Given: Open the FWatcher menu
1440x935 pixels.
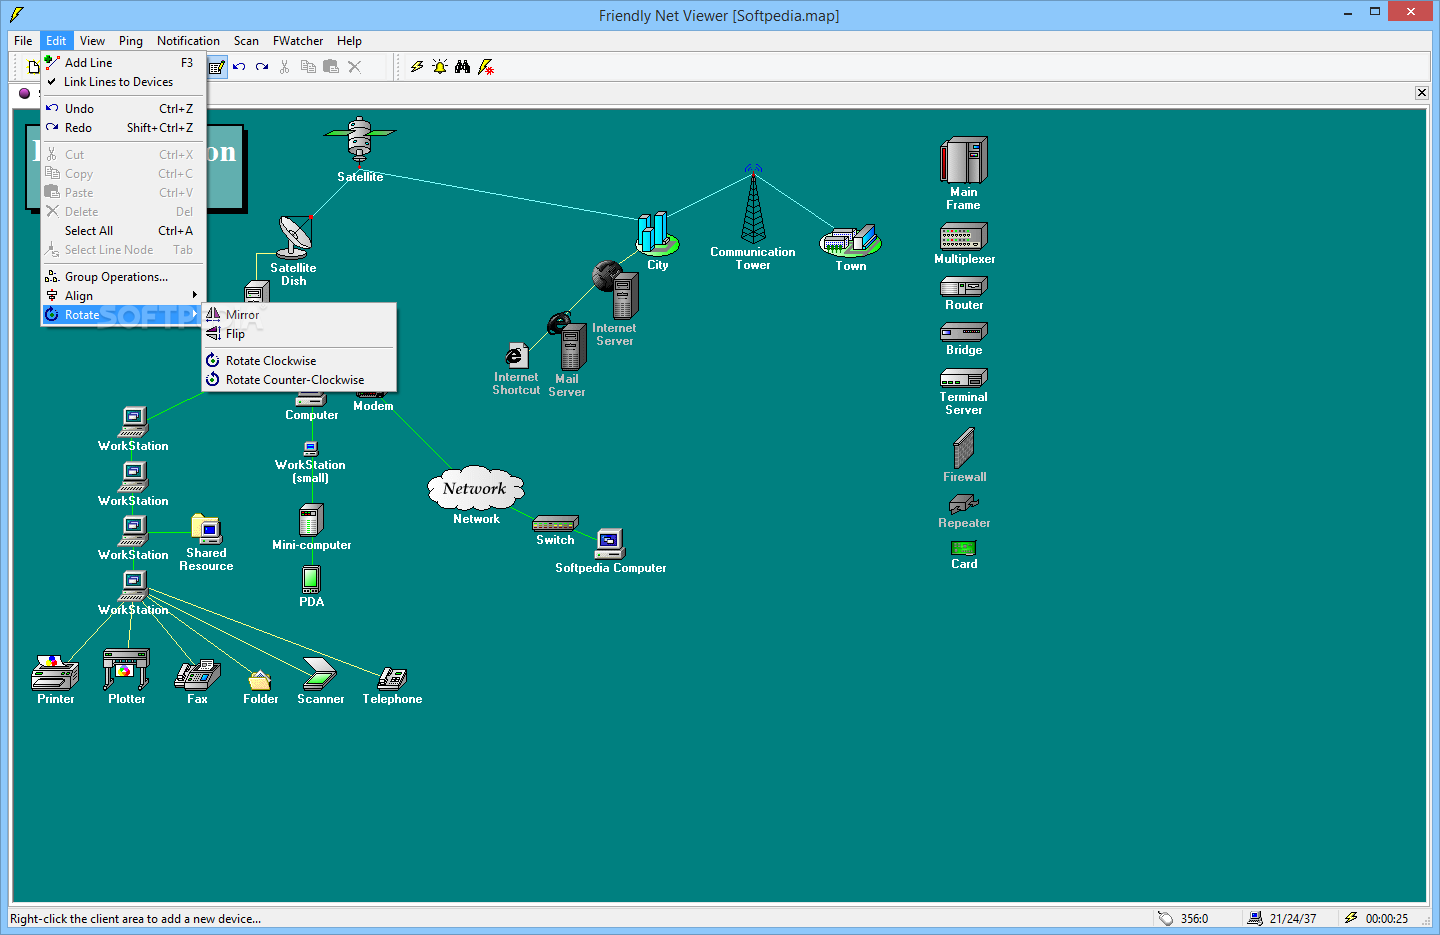Looking at the screenshot, I should tap(298, 41).
